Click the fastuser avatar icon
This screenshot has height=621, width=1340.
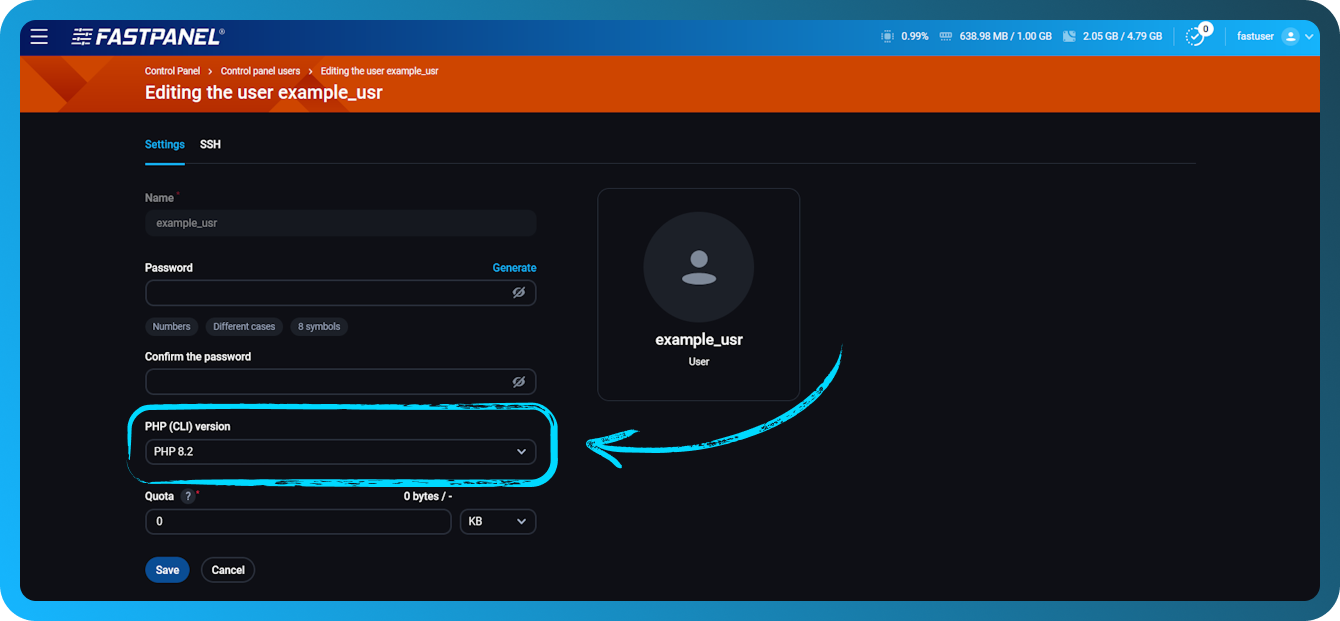tap(1293, 35)
